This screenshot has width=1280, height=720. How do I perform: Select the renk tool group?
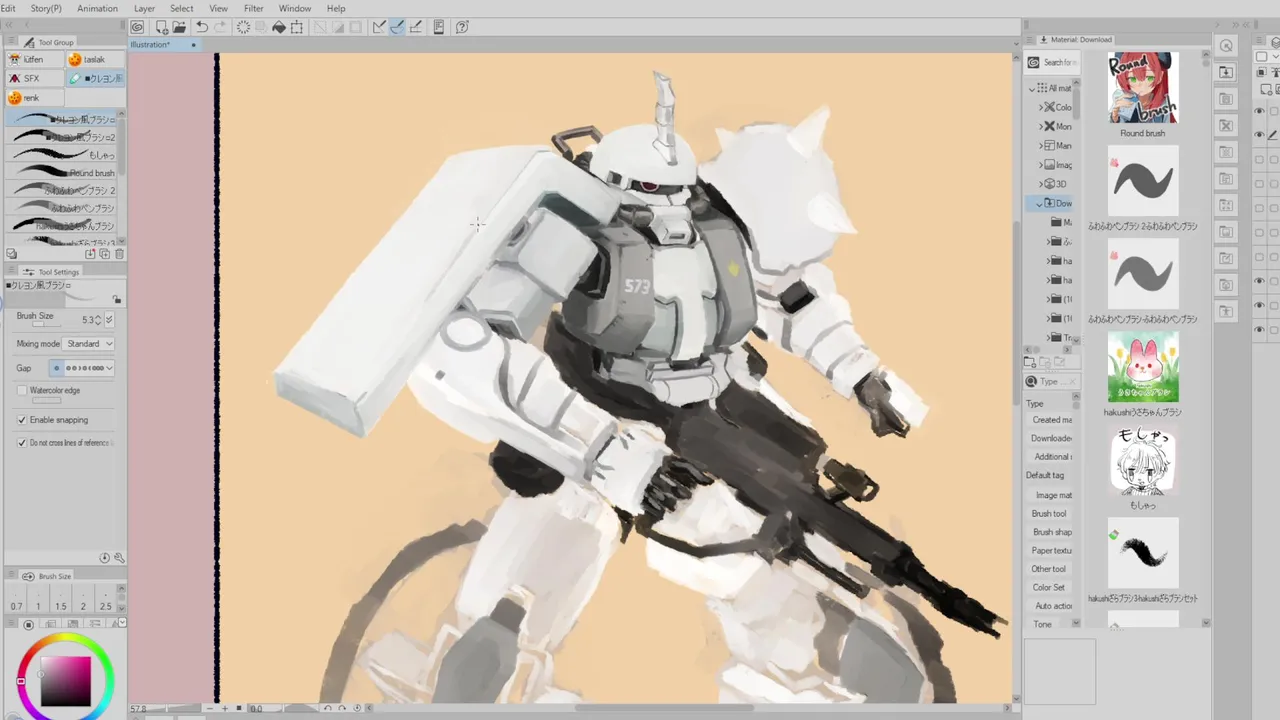[x=34, y=97]
